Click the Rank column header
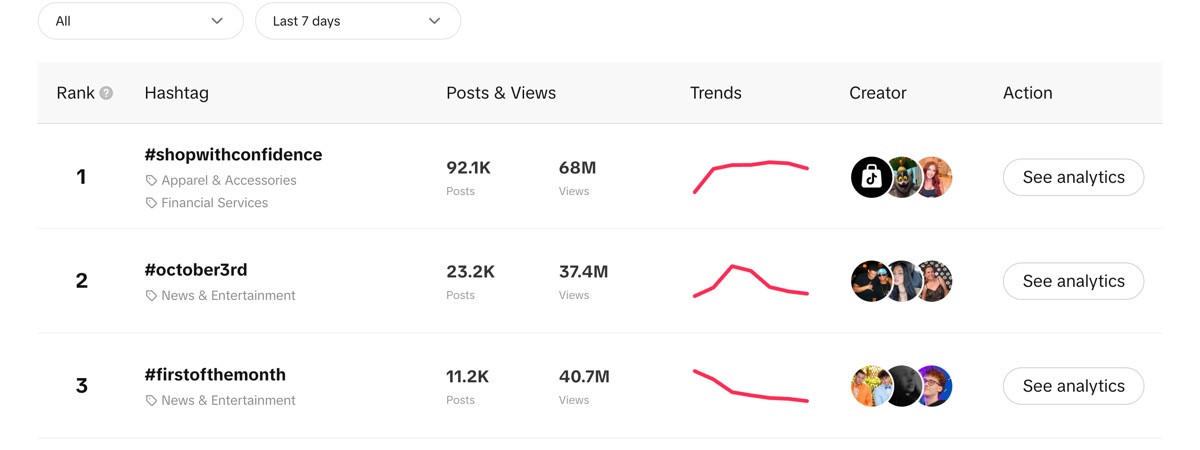 click(x=75, y=93)
